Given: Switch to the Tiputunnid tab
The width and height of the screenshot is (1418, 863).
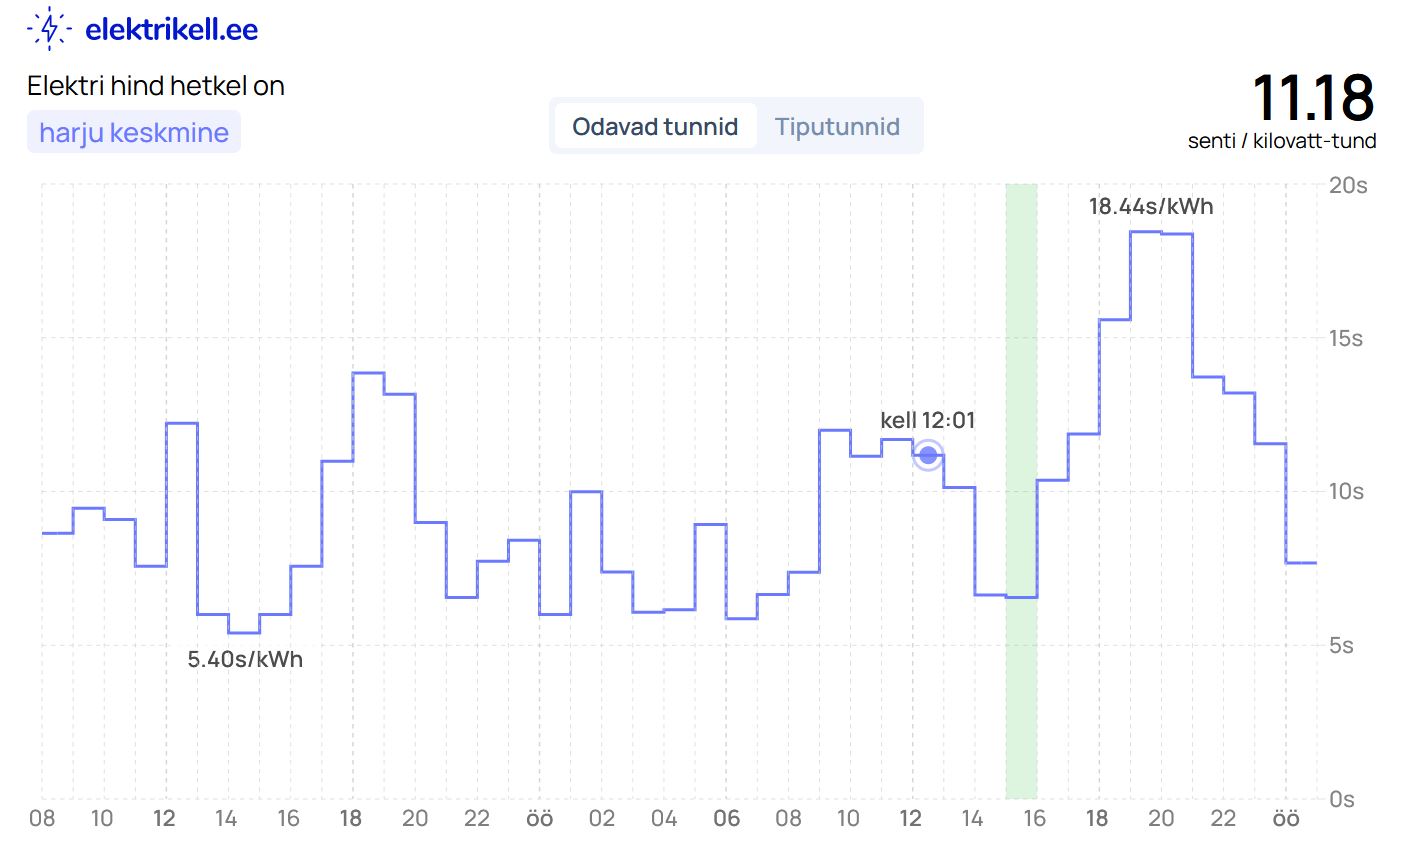Looking at the screenshot, I should click(x=837, y=127).
